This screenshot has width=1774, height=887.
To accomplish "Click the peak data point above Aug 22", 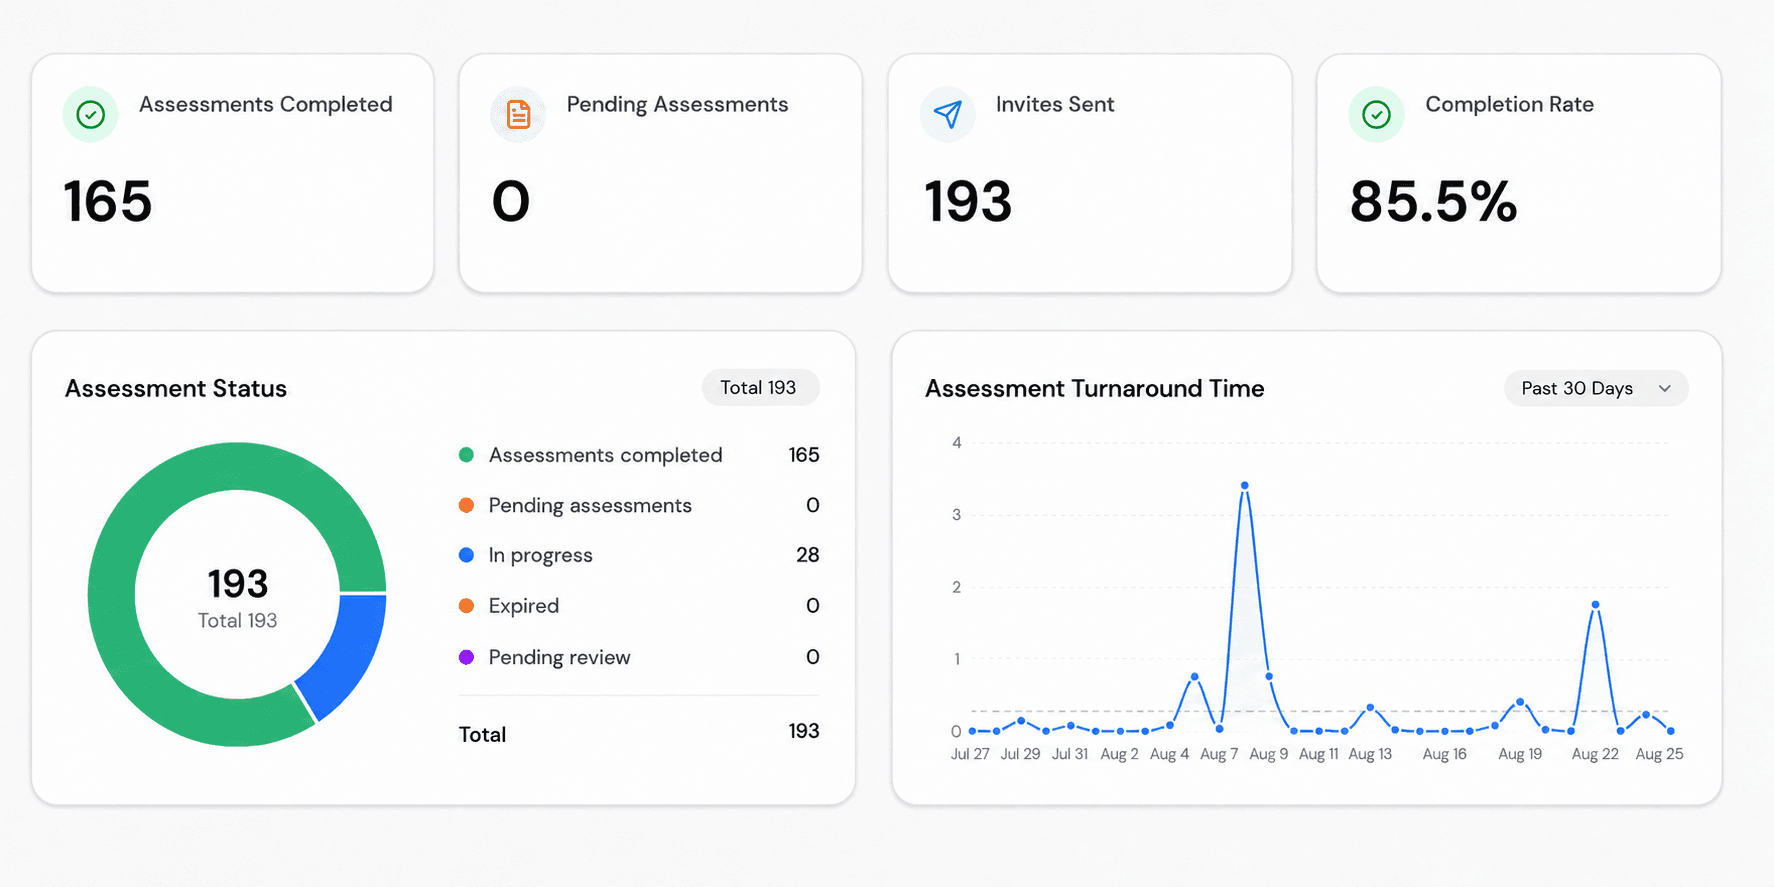I will click(x=1595, y=604).
